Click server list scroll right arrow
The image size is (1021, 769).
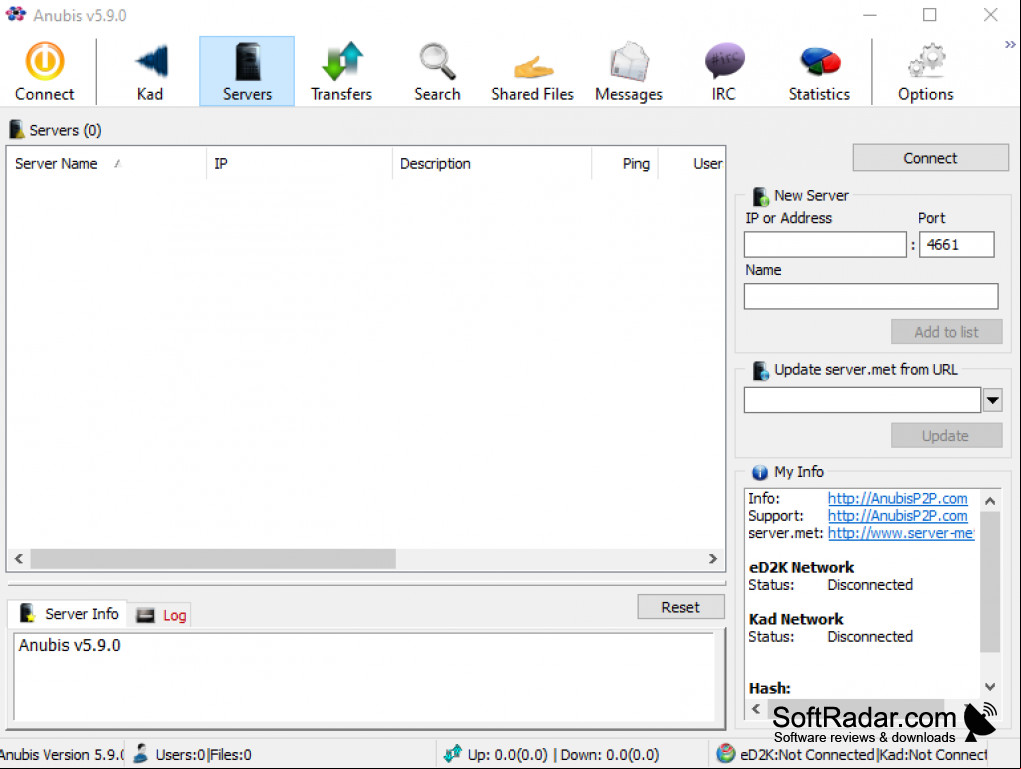pos(713,559)
